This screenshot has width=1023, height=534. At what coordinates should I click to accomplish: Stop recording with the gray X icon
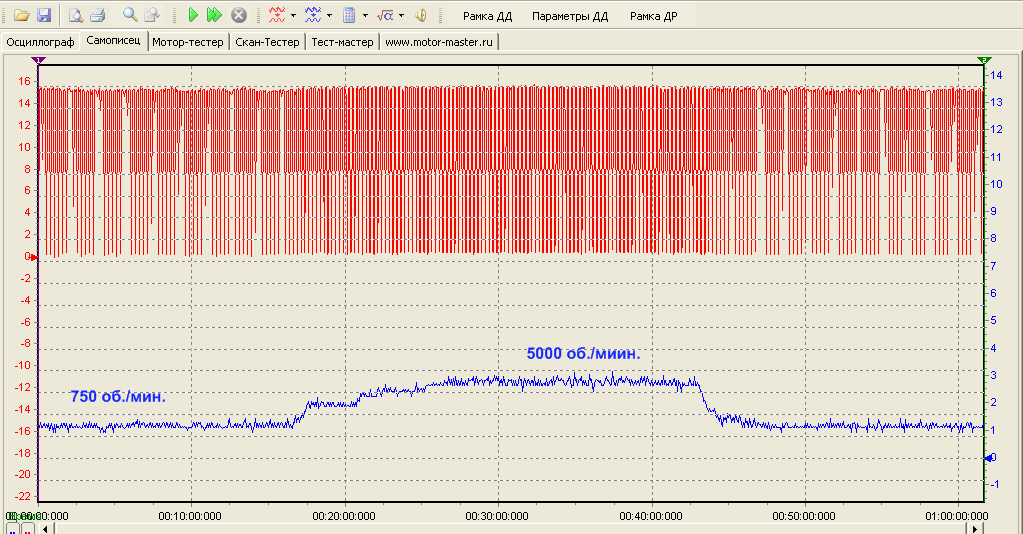pos(239,15)
